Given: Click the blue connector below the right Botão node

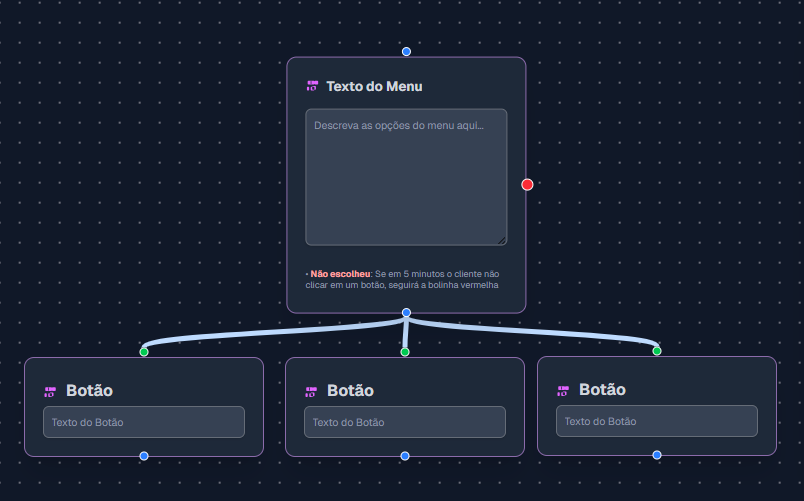Looking at the screenshot, I should [657, 455].
